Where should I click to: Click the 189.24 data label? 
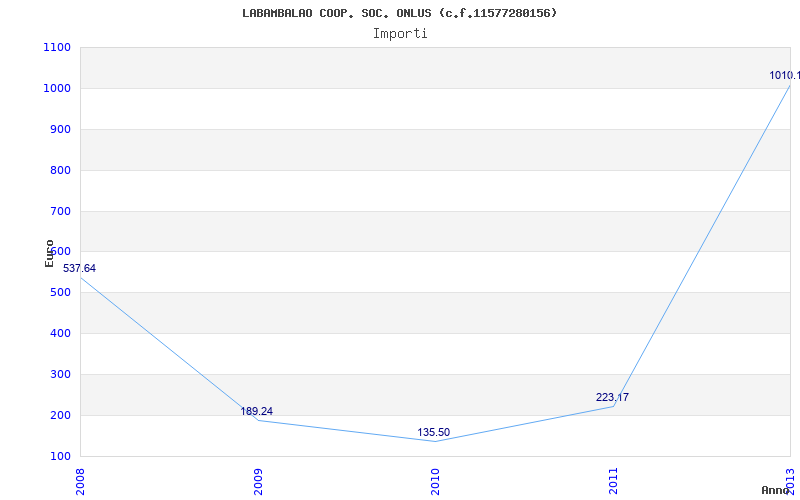(x=257, y=411)
